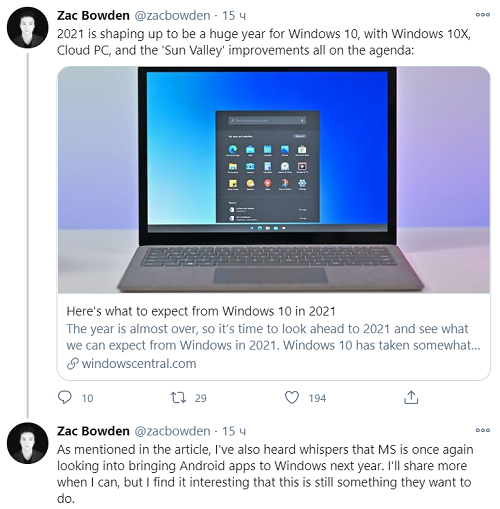500x509 pixels.
Task: Open Zac Bowden name on first tweet
Action: pyautogui.click(x=93, y=15)
